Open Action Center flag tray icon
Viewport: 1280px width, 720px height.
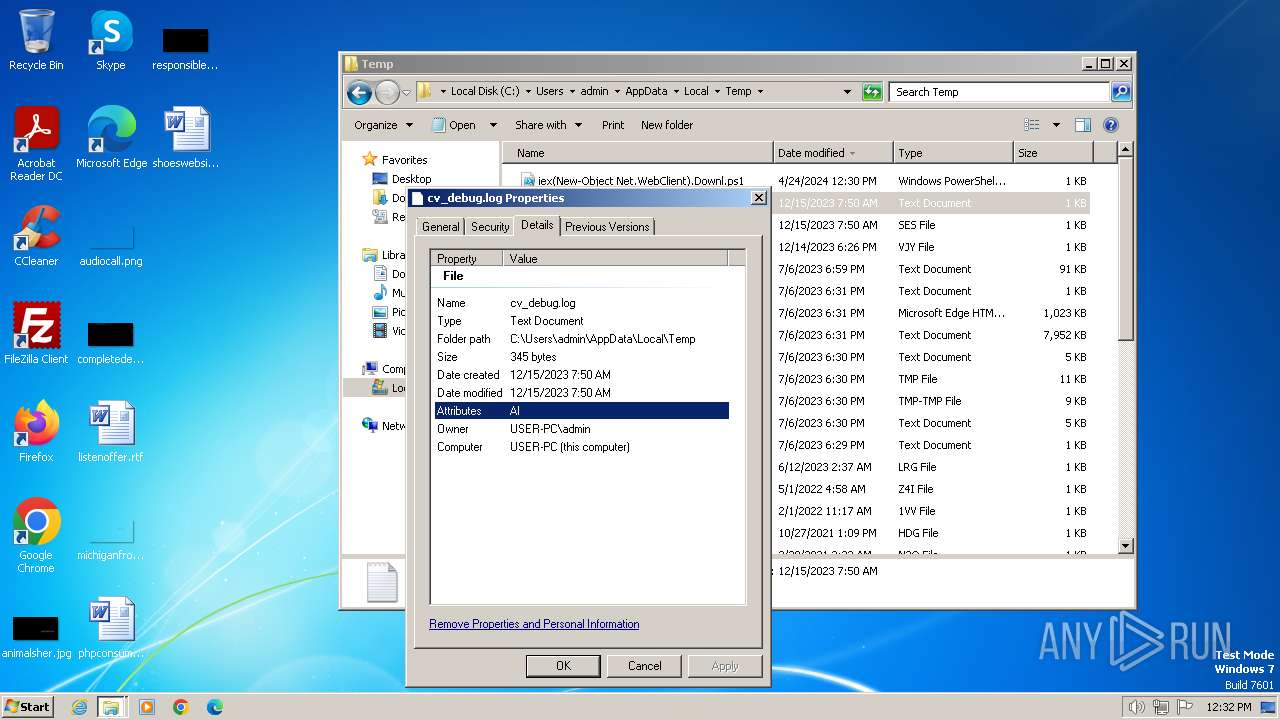click(x=1186, y=707)
